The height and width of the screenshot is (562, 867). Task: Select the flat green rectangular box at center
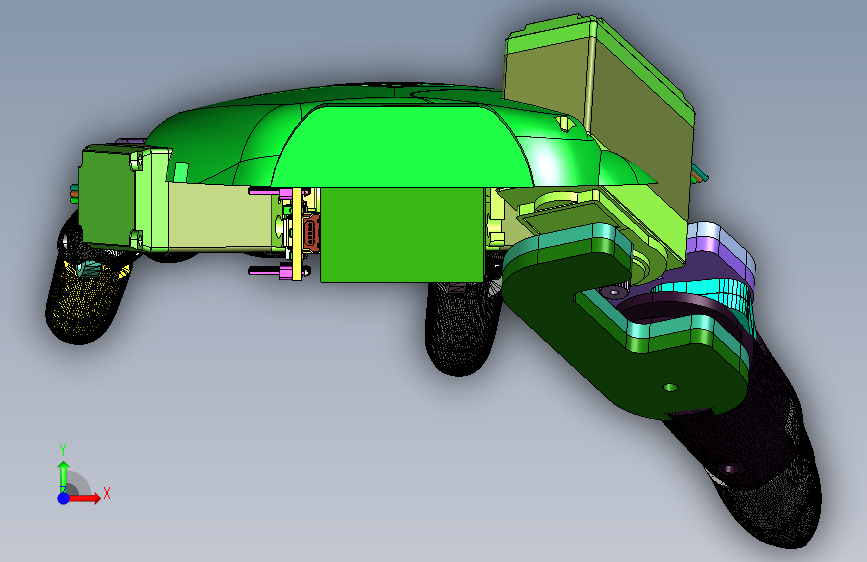click(402, 235)
